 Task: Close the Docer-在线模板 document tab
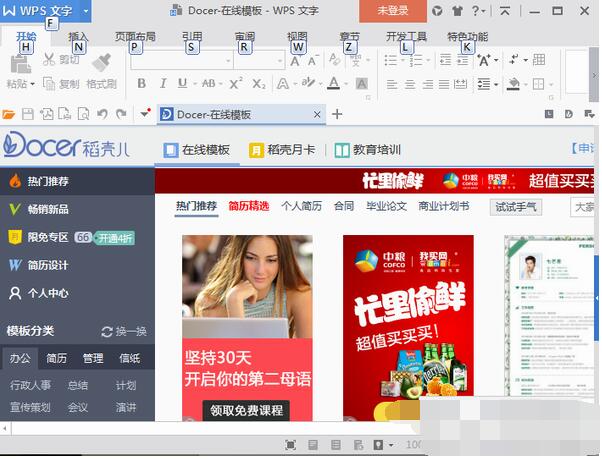[x=317, y=114]
